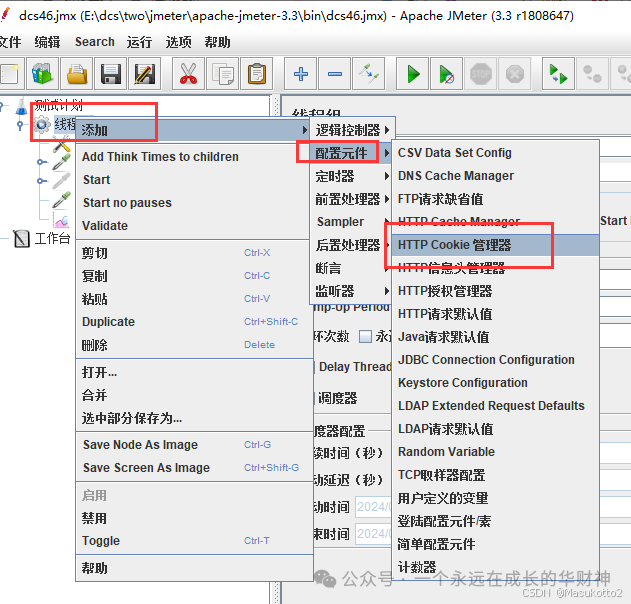Click the New test plan toolbar icon
The height and width of the screenshot is (604, 631).
coord(10,74)
